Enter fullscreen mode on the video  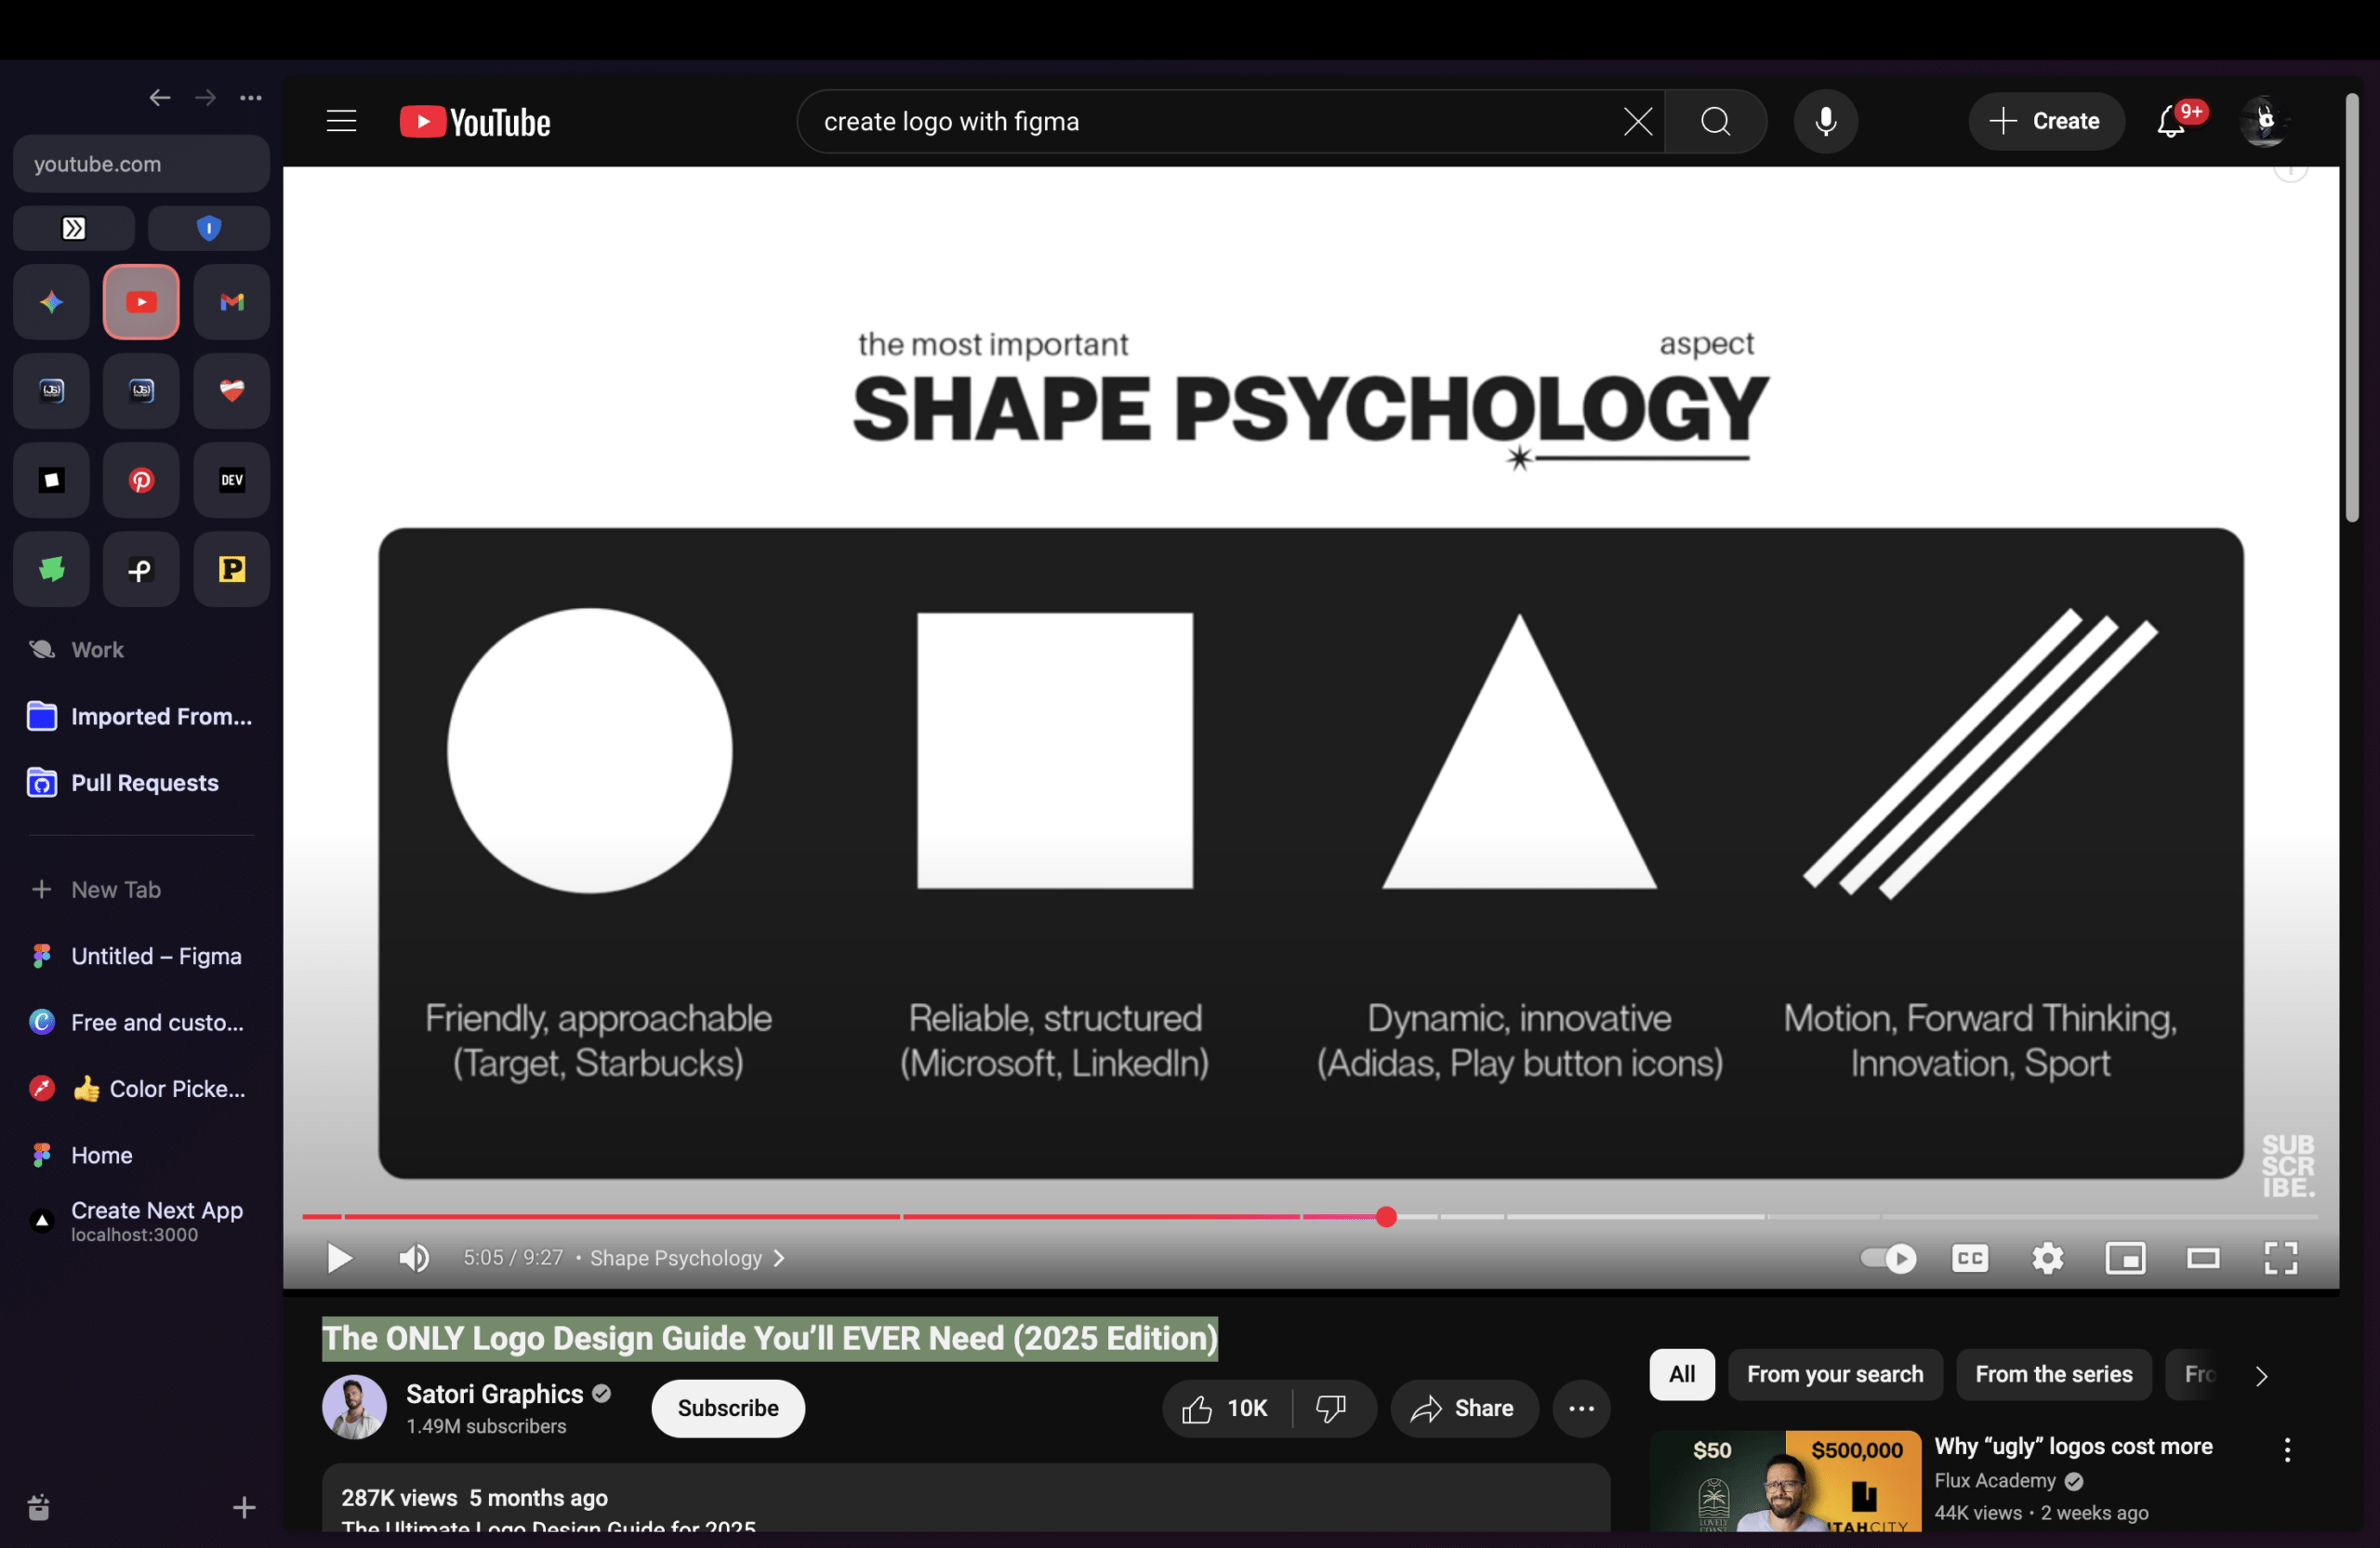pyautogui.click(x=2280, y=1257)
